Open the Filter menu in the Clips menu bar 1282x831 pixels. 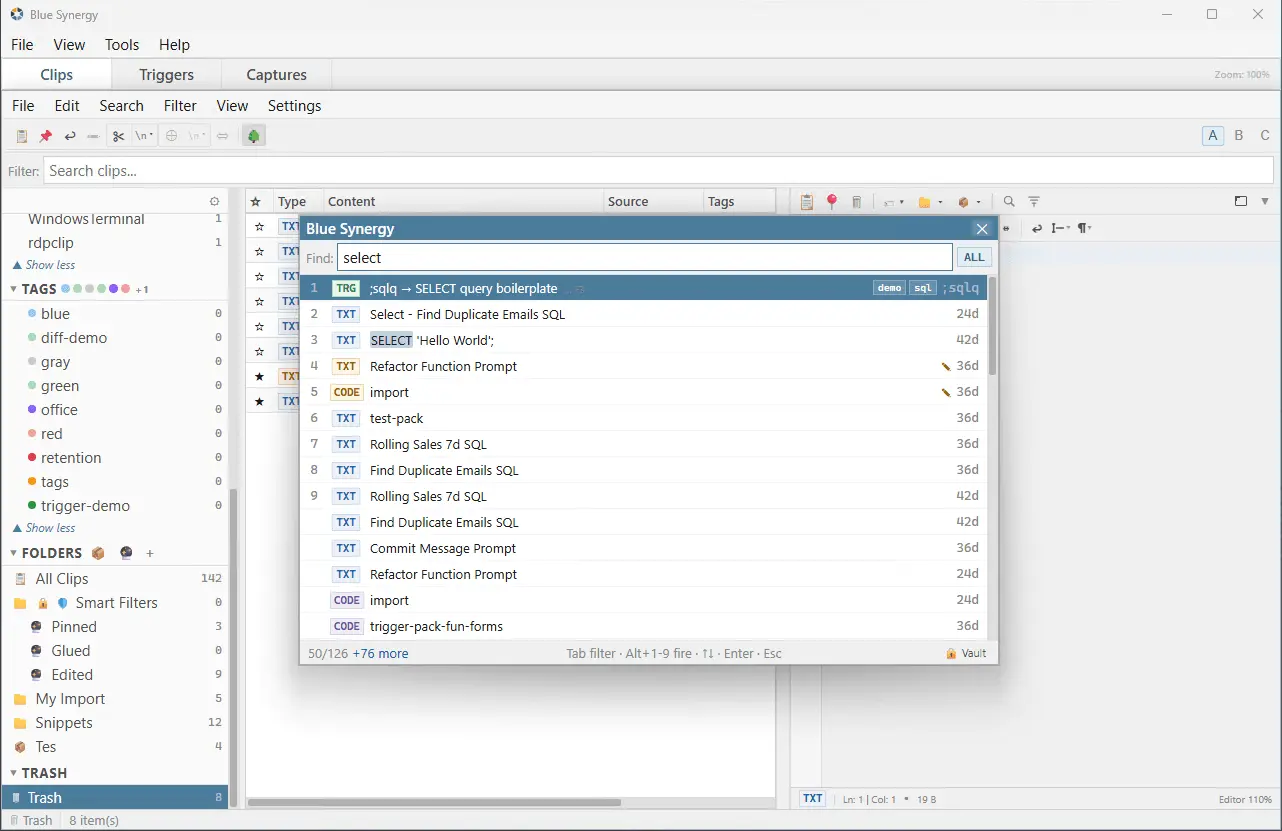click(x=180, y=106)
